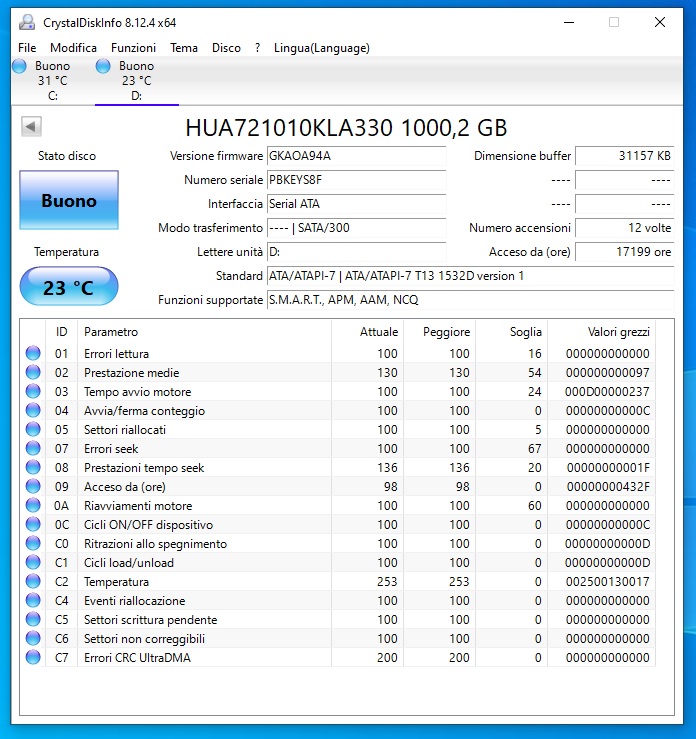Screen dimensions: 696x739
Task: Click the Lettere unità field D:
Action: pos(356,252)
